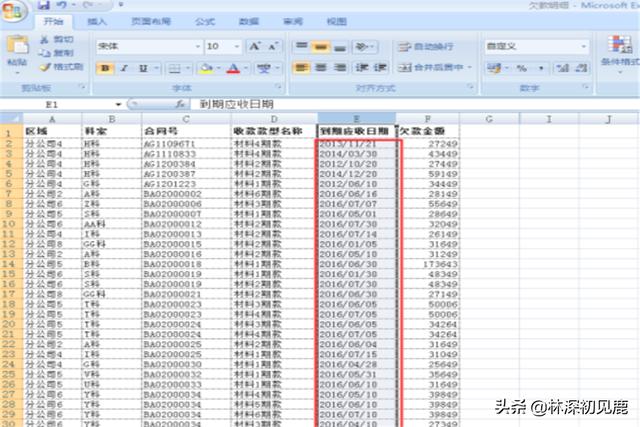Switch to the Insert (插入) tab
Screen dimensions: 640x427
97,22
